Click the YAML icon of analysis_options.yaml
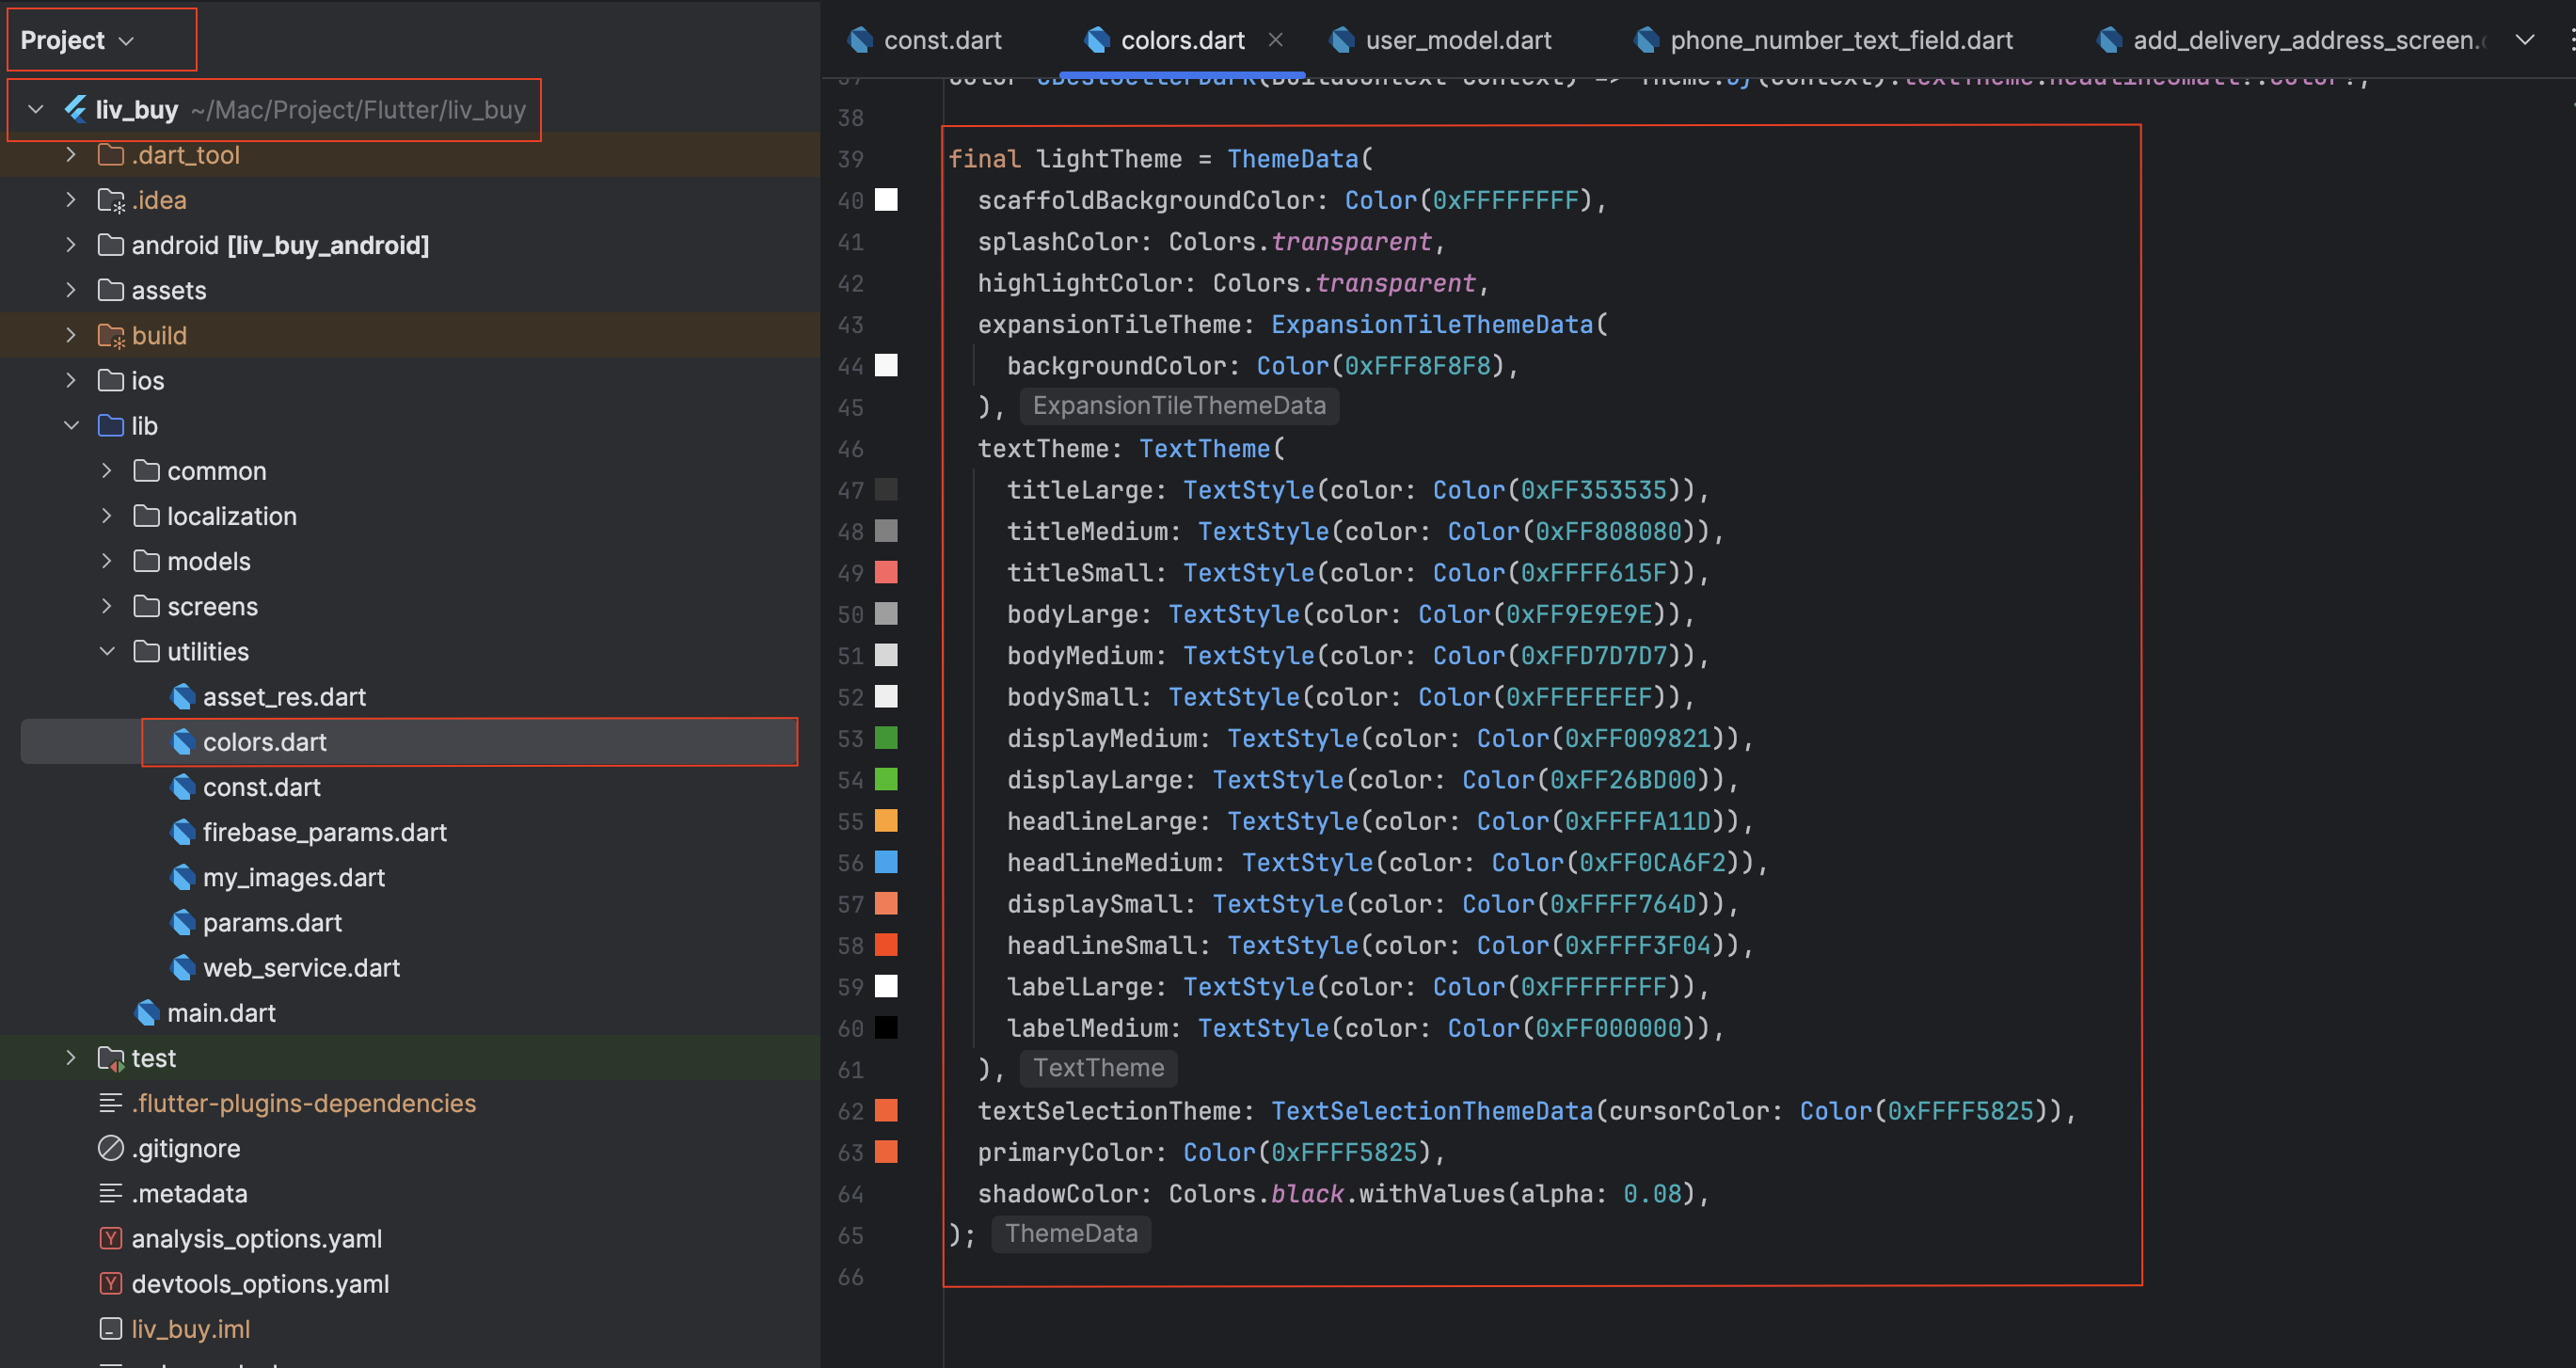 tap(111, 1238)
